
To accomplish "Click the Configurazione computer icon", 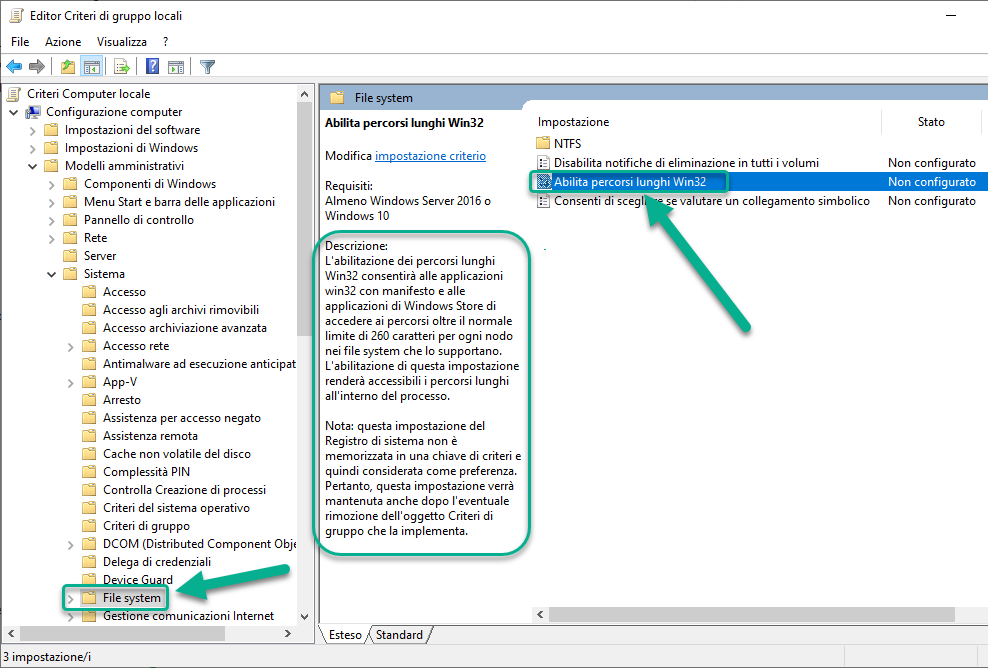I will point(33,112).
